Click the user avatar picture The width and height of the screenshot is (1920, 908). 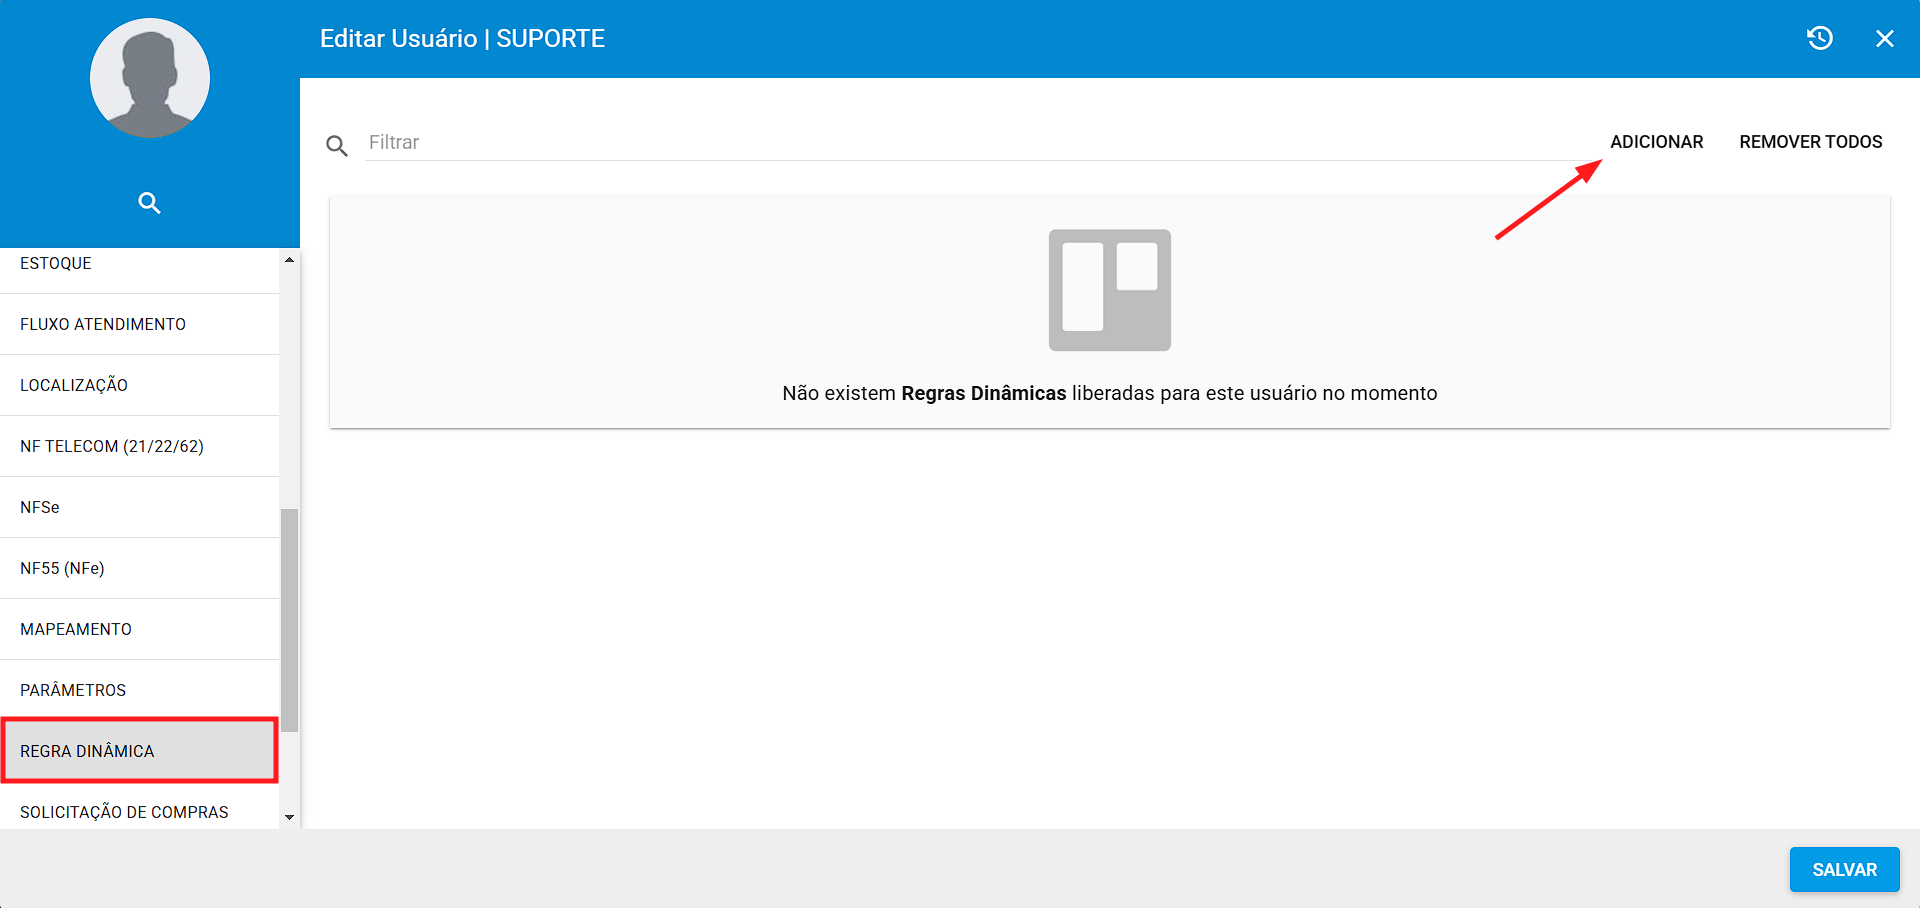click(150, 78)
